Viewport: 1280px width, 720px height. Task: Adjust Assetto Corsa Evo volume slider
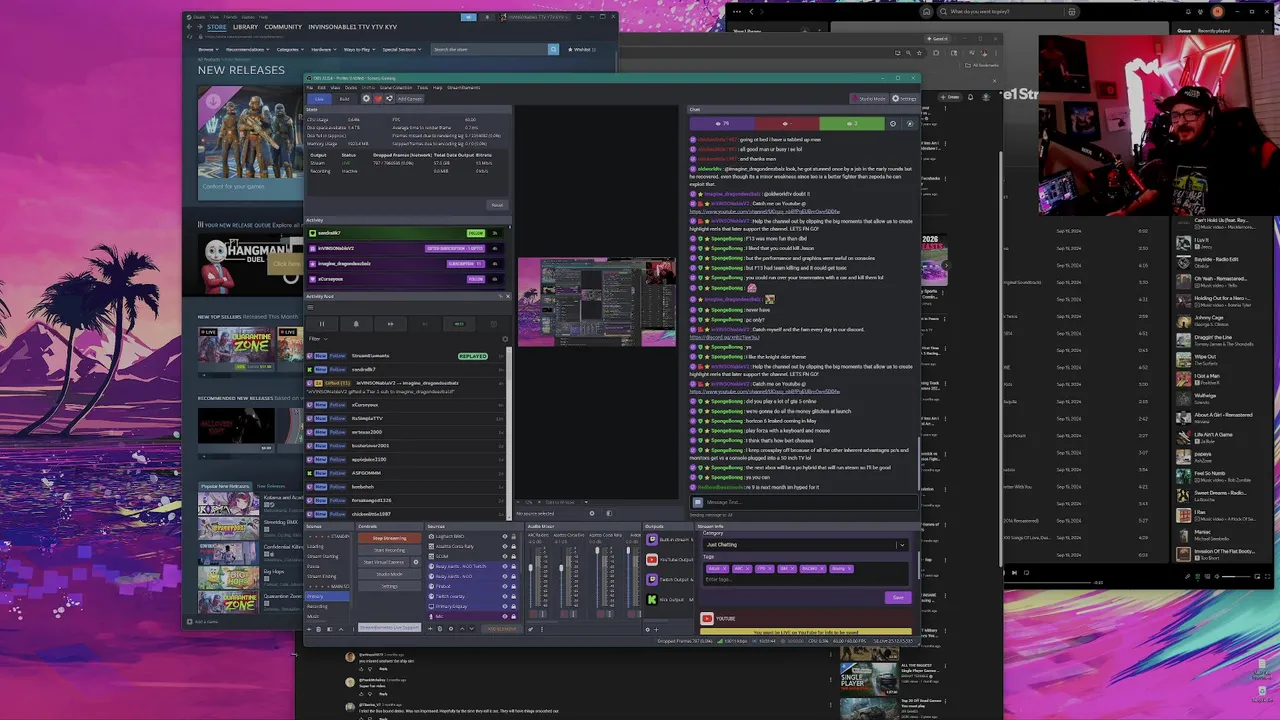(561, 567)
